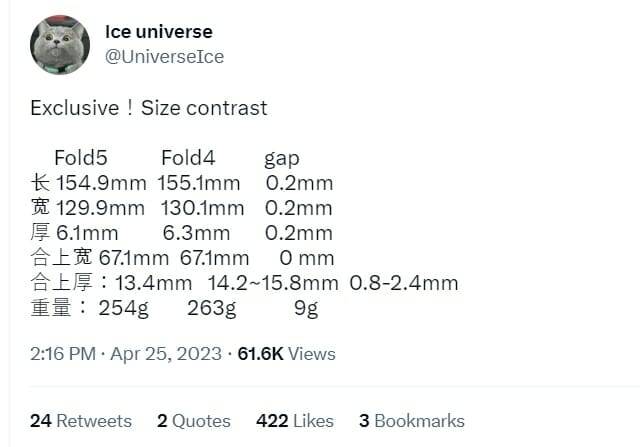Open the Ice universe display name
Image resolution: width=640 pixels, height=447 pixels.
[x=158, y=32]
